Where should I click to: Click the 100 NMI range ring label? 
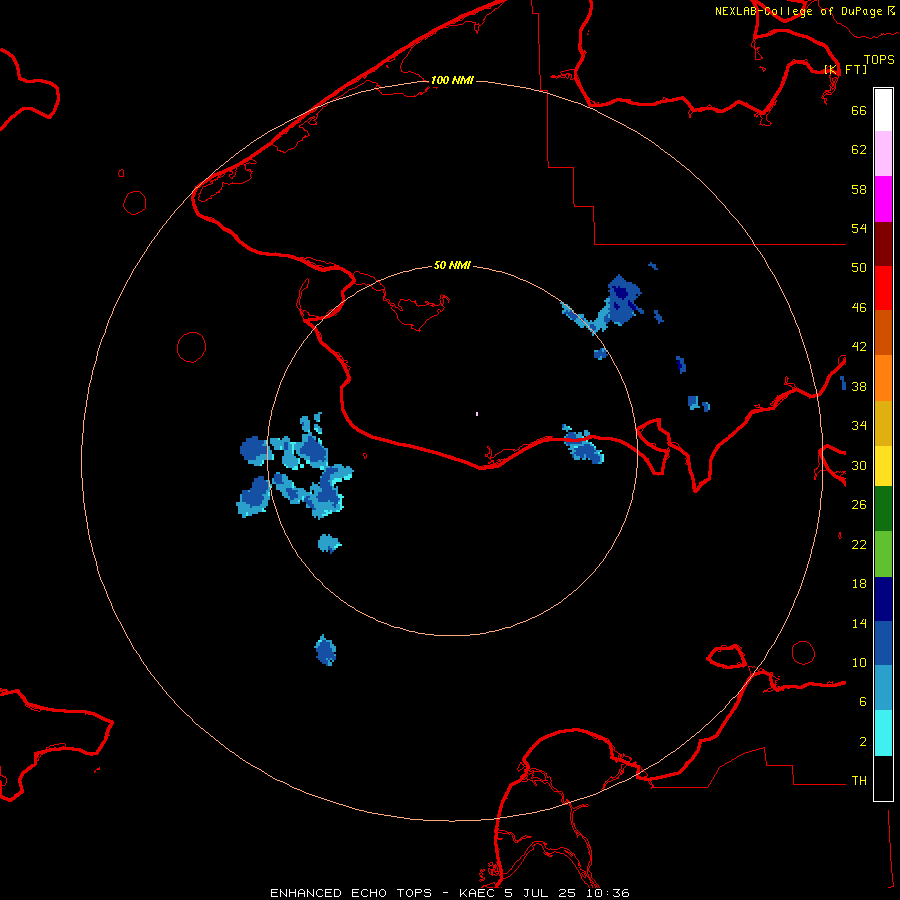(452, 80)
